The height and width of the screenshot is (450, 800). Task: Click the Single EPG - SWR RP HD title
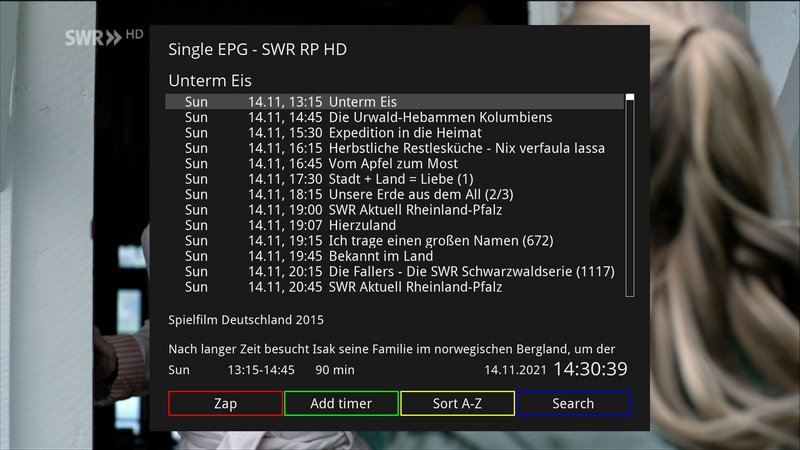pyautogui.click(x=258, y=49)
